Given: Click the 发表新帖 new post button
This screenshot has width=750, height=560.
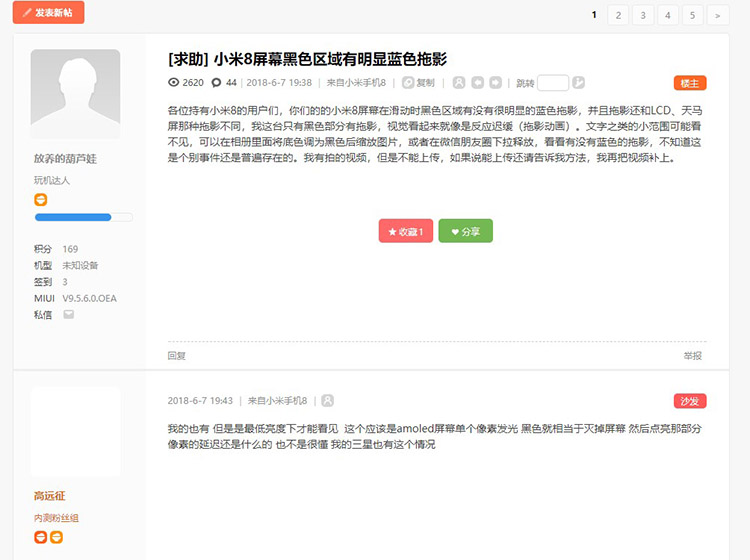Looking at the screenshot, I should (x=48, y=12).
